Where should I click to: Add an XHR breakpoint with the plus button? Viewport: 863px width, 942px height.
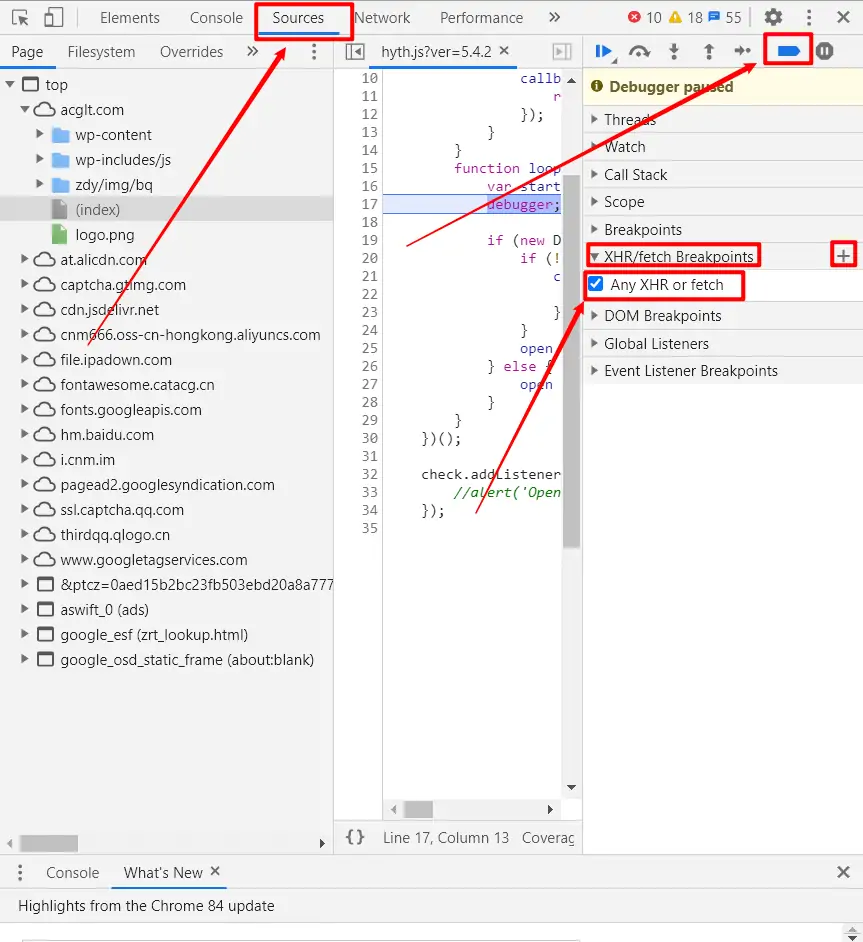pyautogui.click(x=843, y=254)
